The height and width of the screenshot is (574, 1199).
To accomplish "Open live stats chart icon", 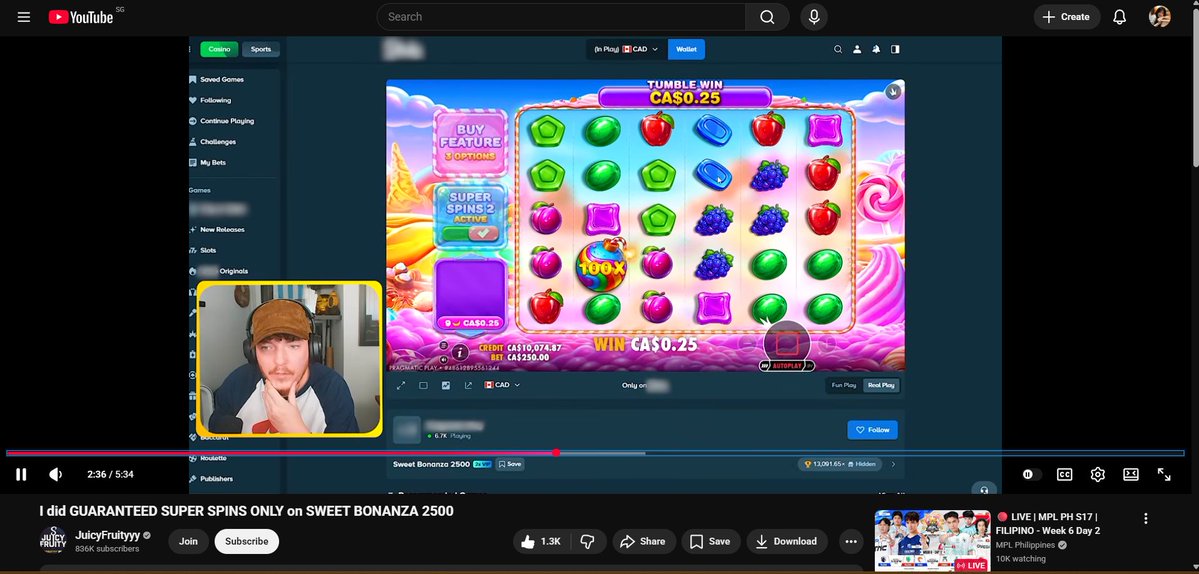I will click(446, 385).
